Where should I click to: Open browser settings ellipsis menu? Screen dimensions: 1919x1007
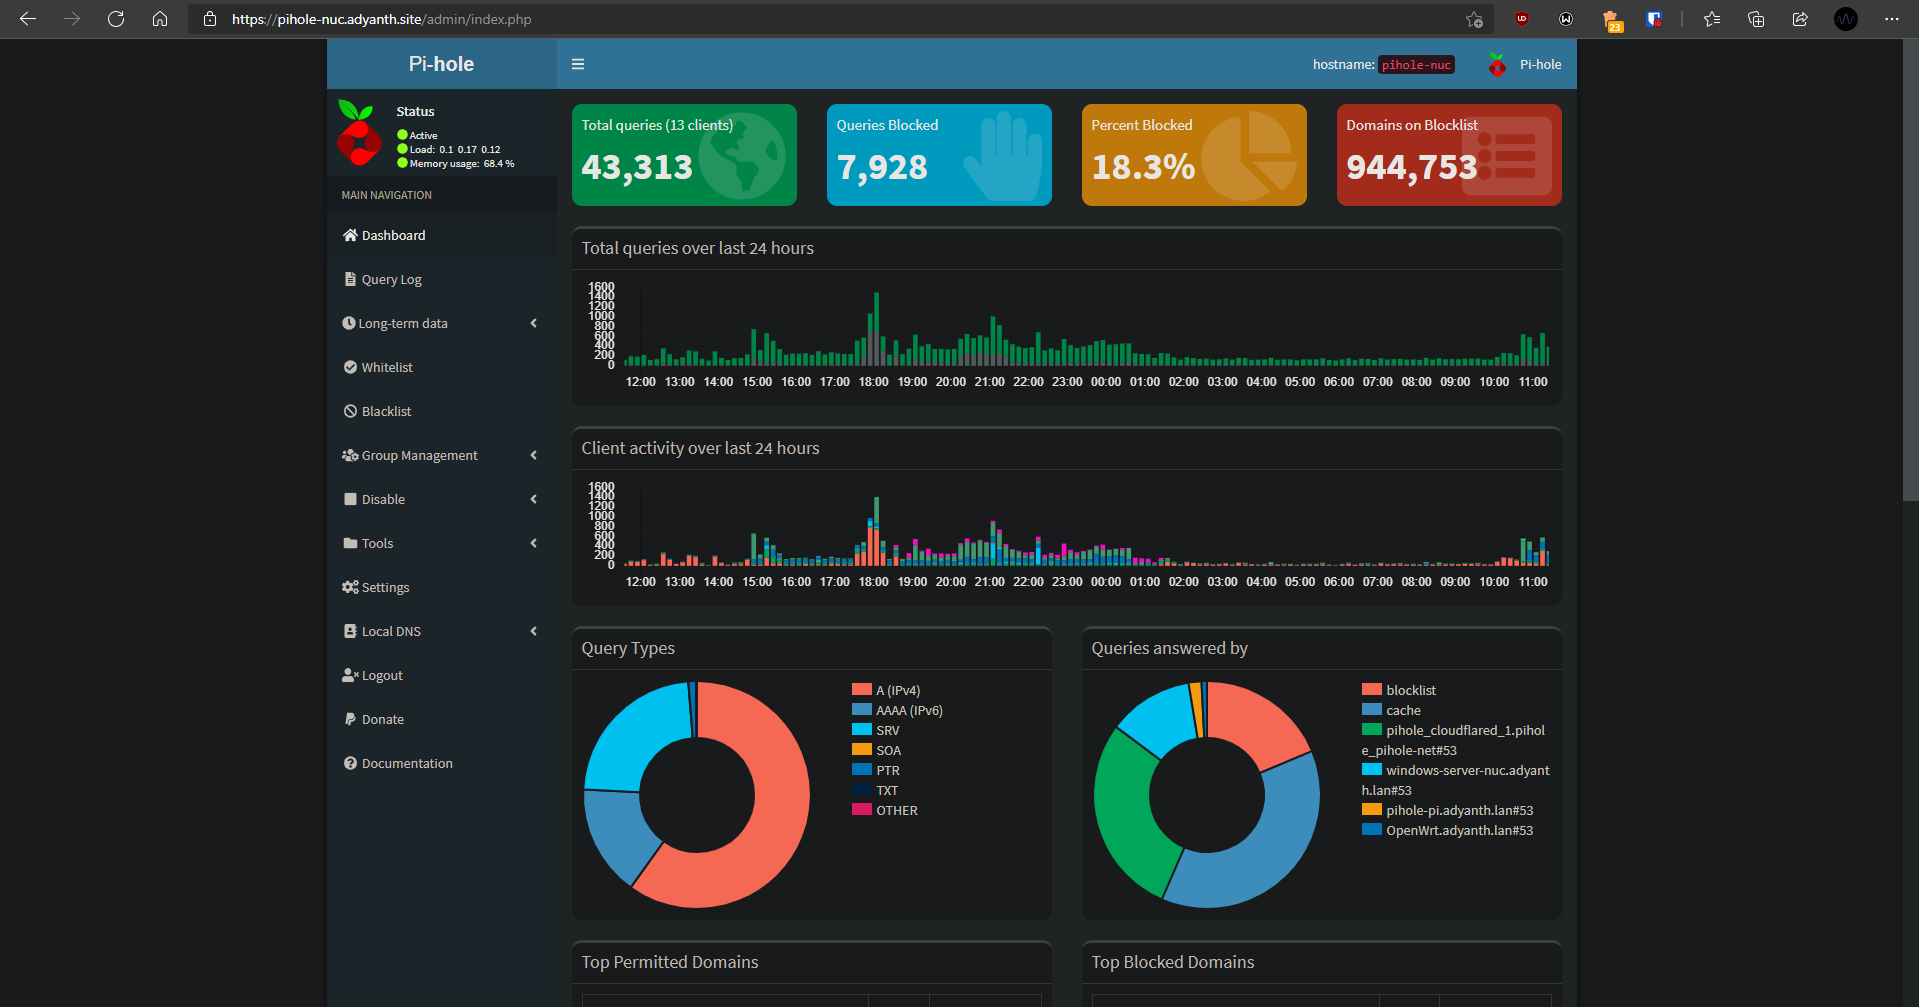(1891, 19)
